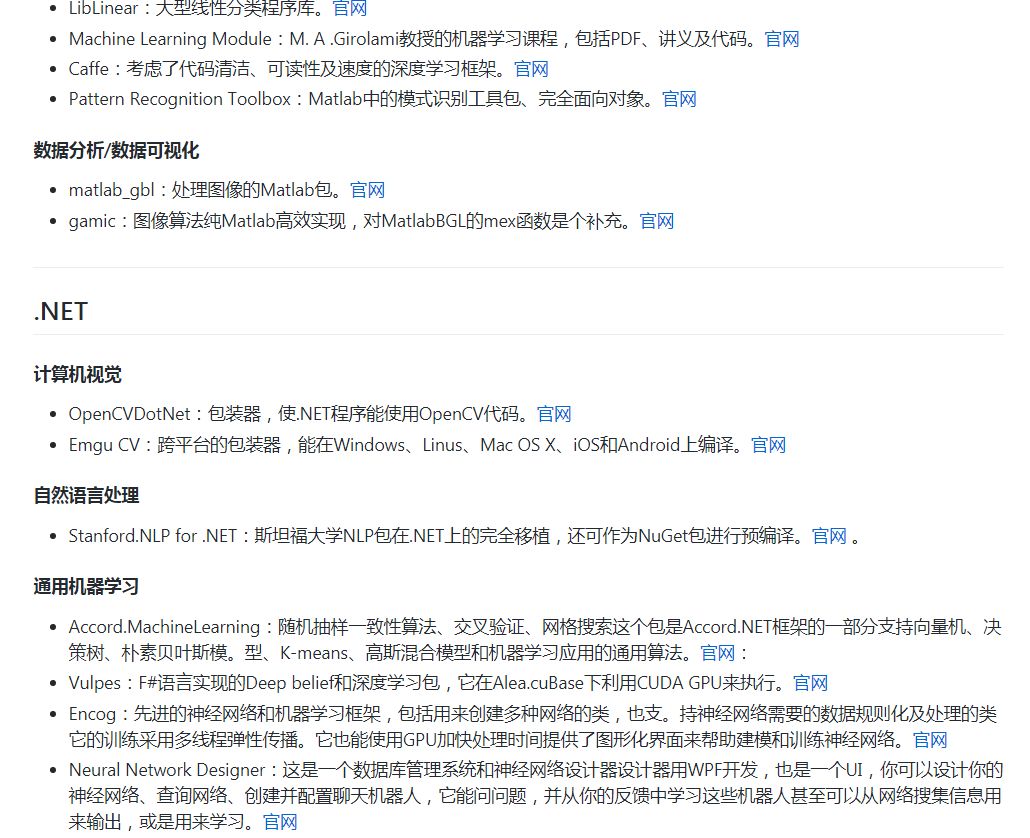
Task: Follow Neural Network Designer 官网 link
Action: (x=280, y=822)
